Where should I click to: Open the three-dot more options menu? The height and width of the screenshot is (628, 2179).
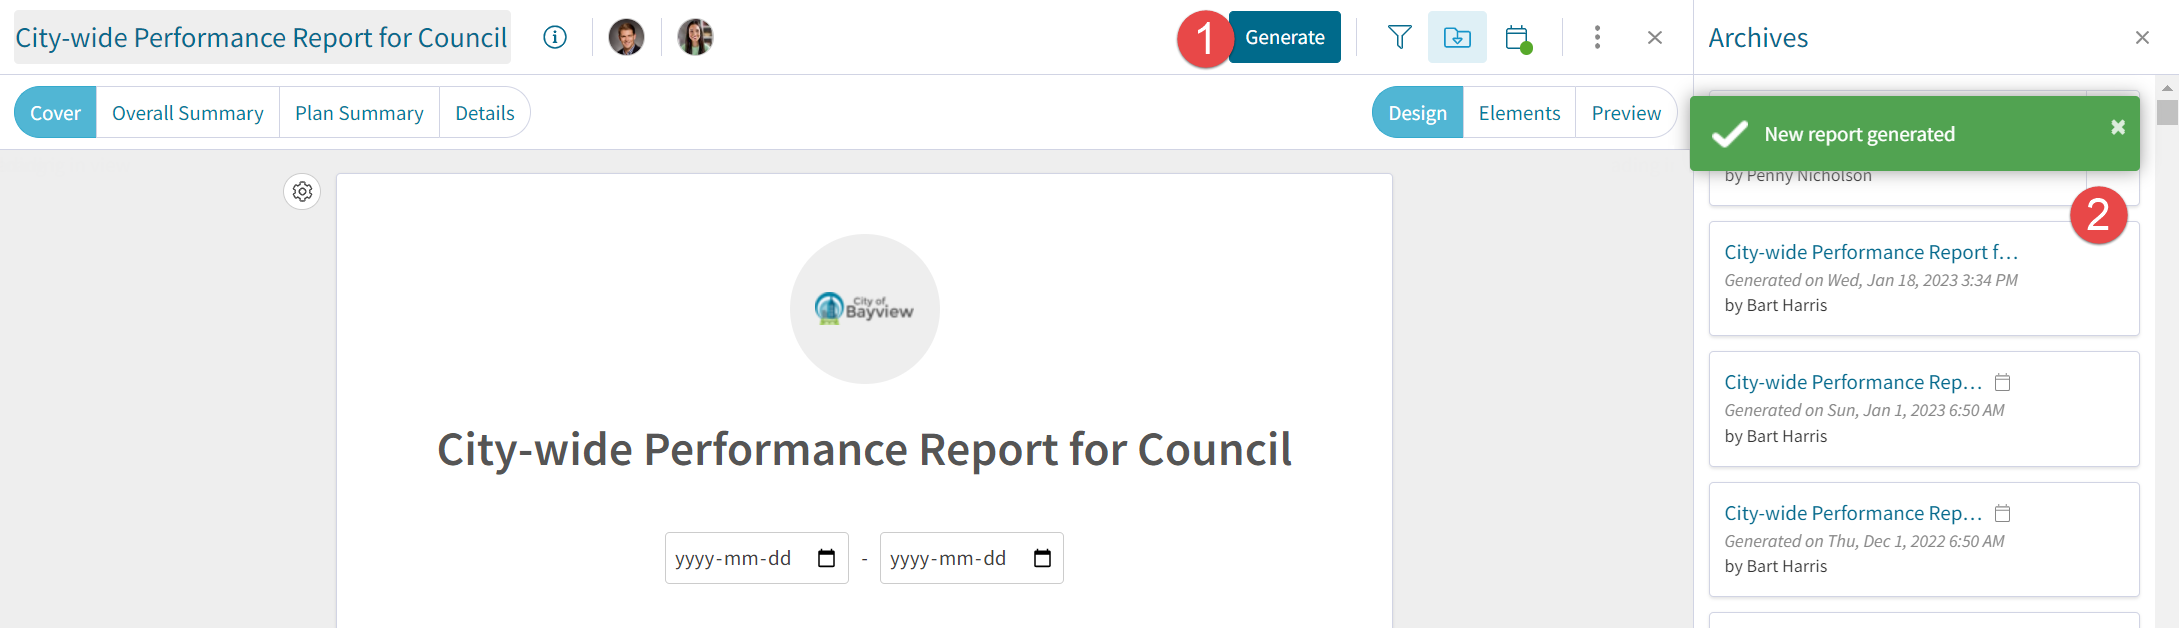[x=1597, y=37]
